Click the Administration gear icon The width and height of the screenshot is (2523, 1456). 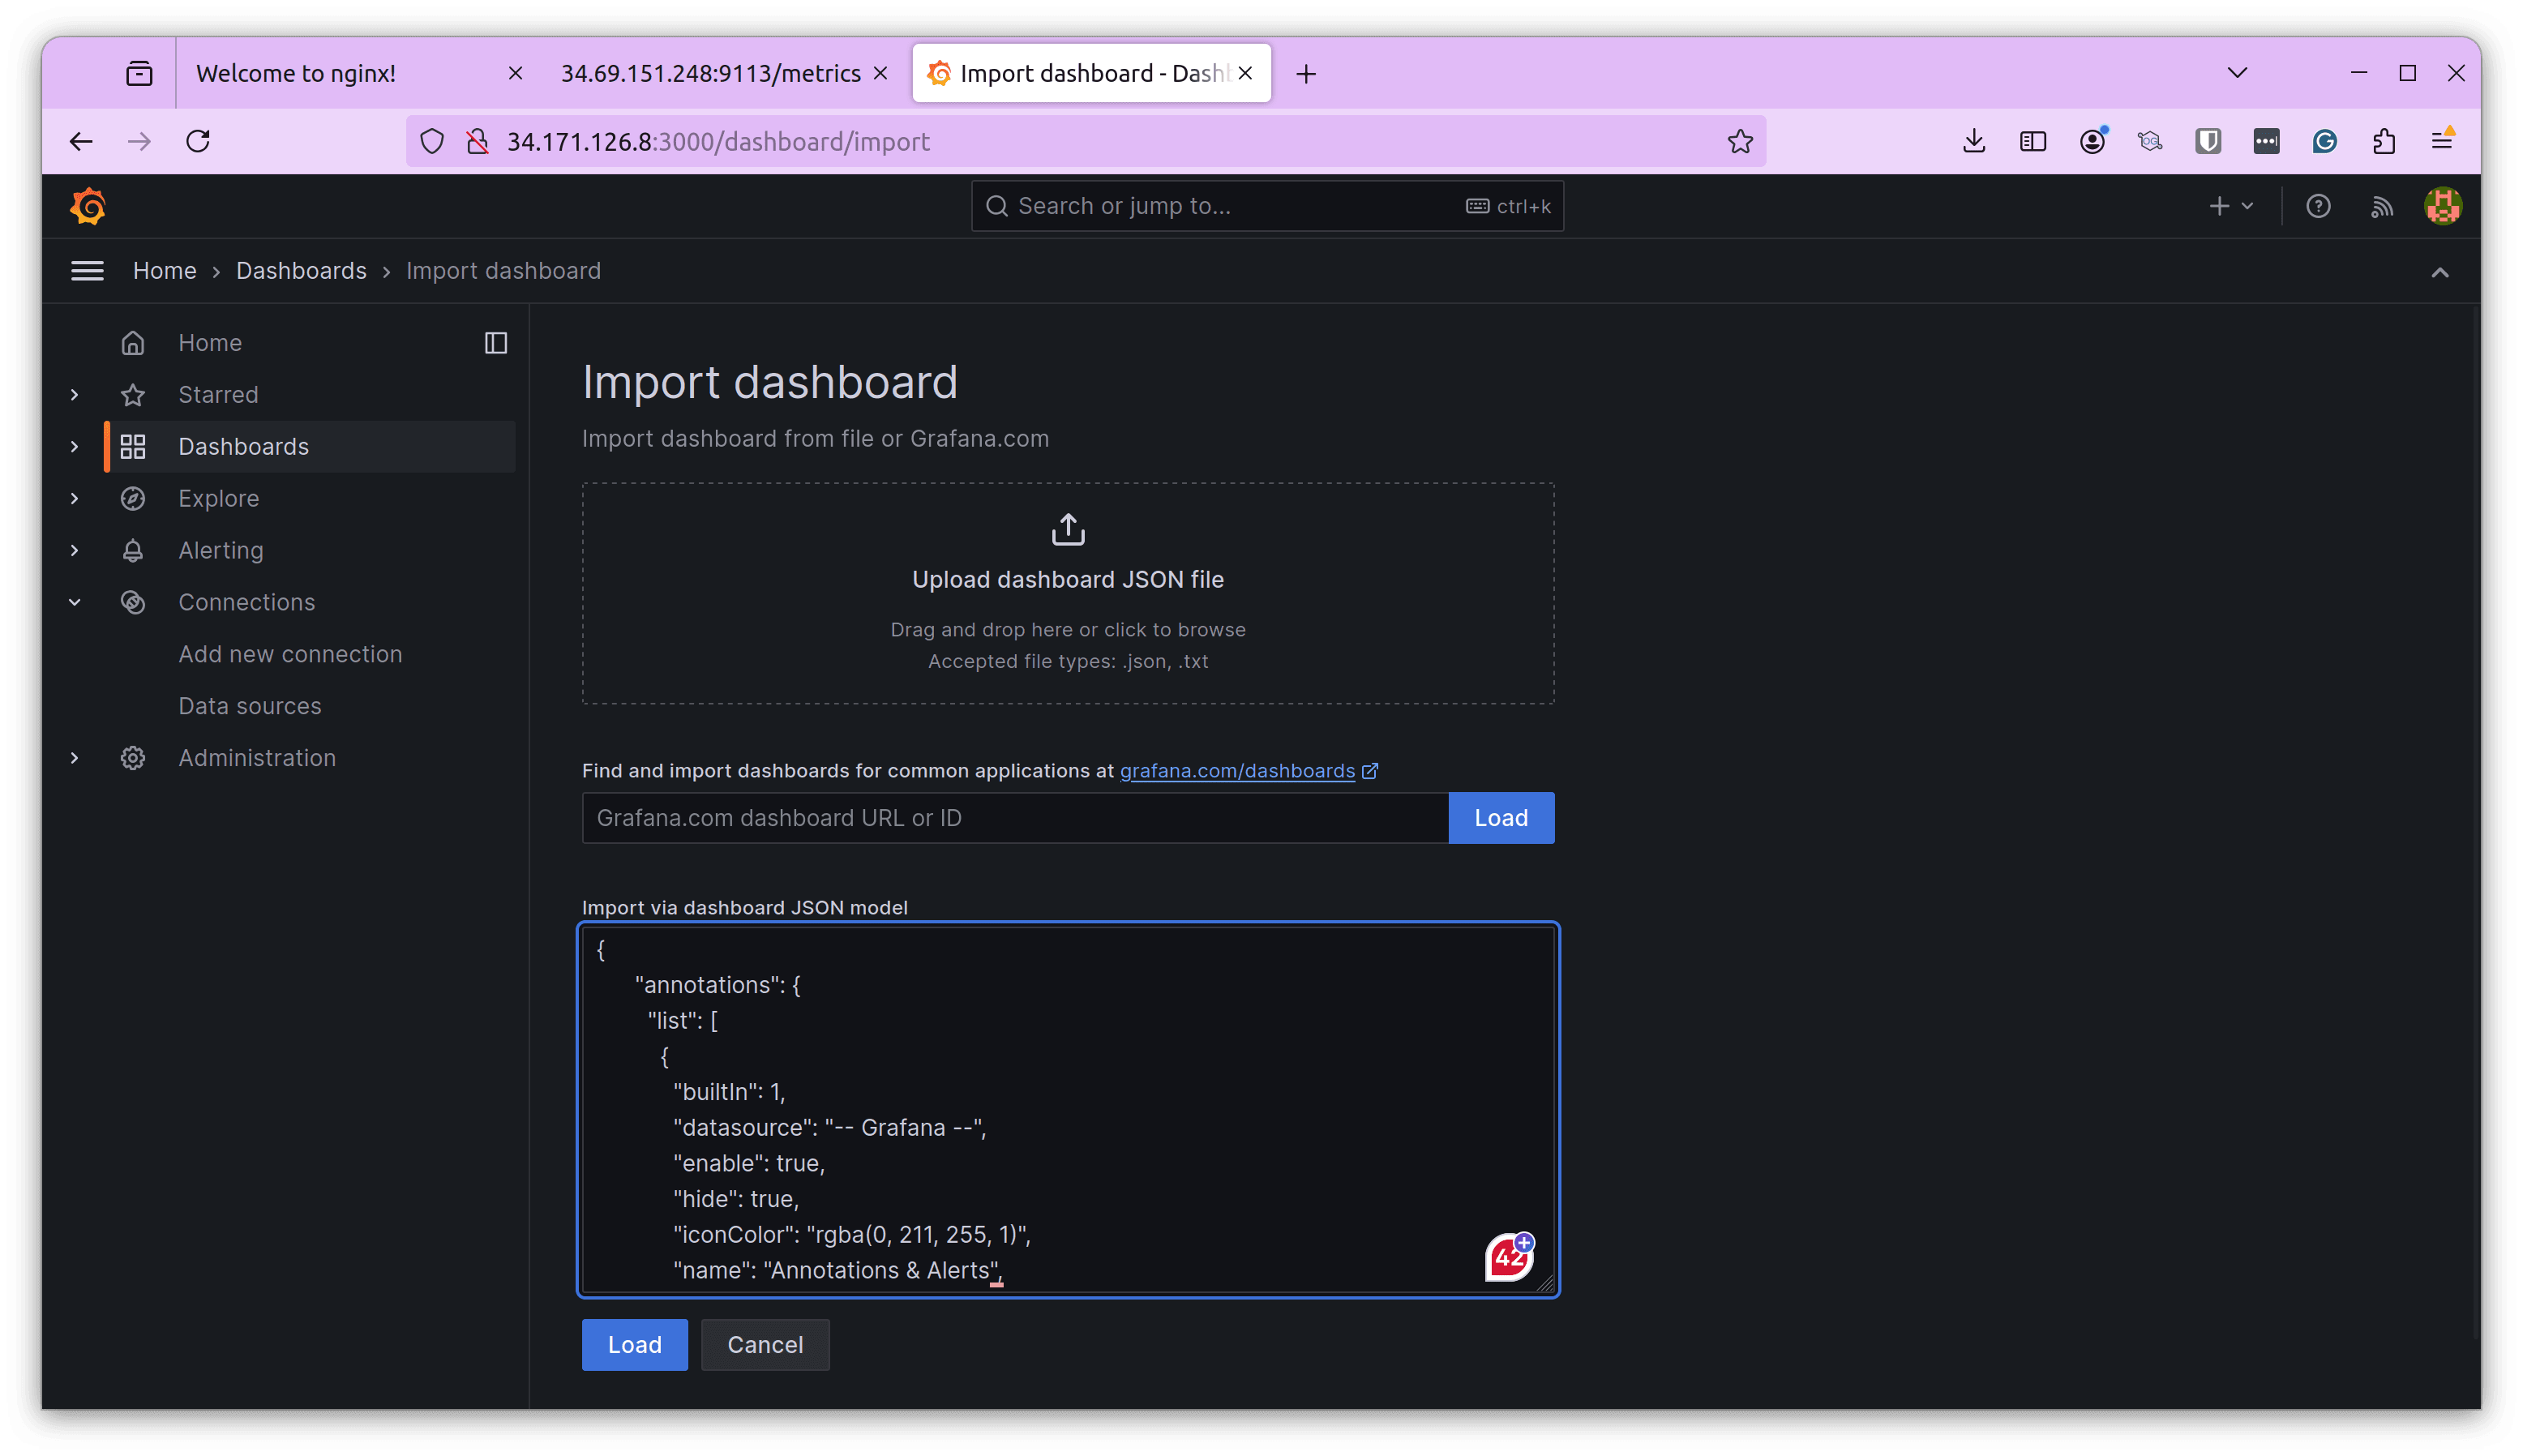[x=133, y=758]
